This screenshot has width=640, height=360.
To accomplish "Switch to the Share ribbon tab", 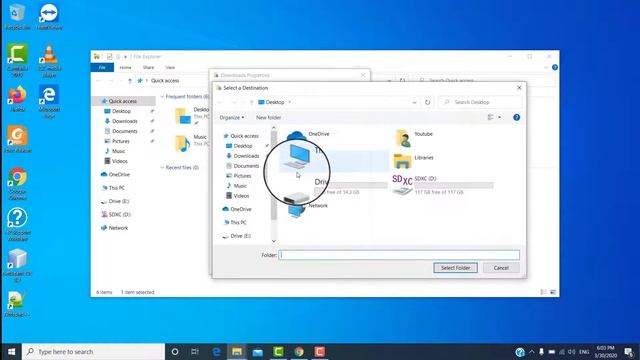I will (x=148, y=67).
